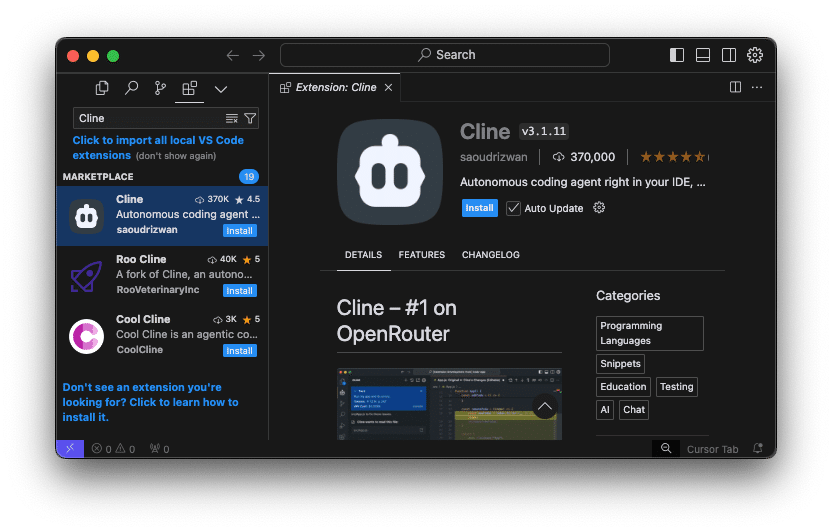Clear extension search results icon

pos(232,118)
